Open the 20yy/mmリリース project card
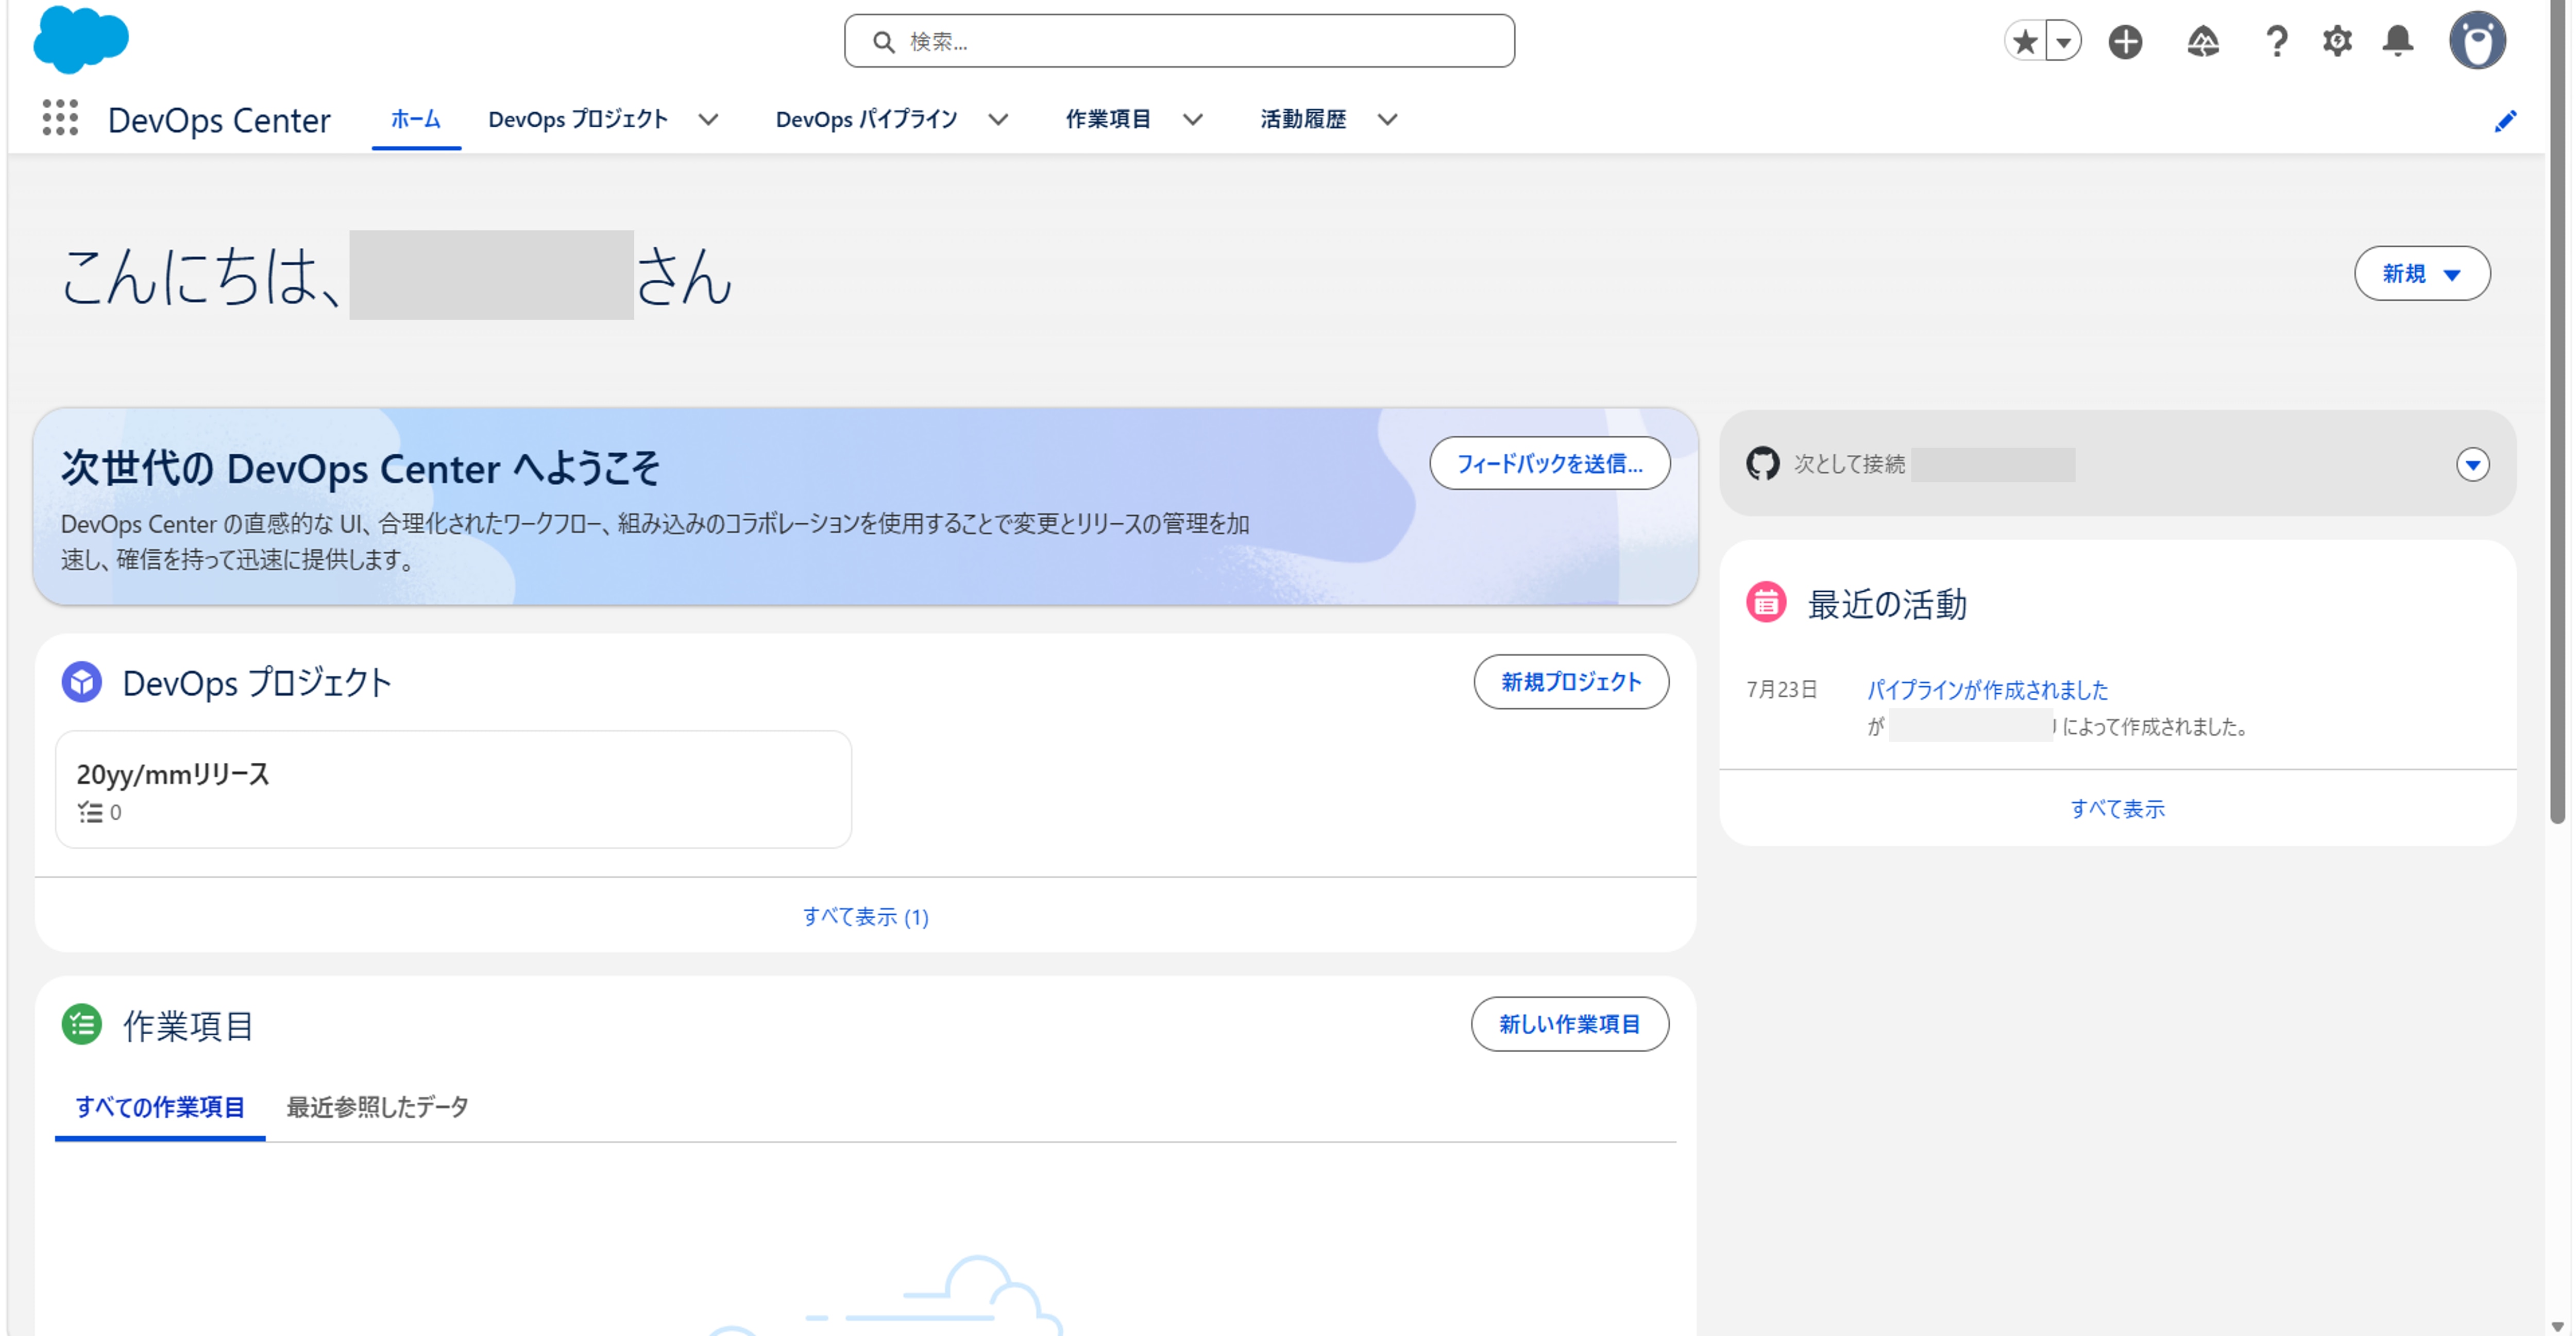This screenshot has height=1336, width=2576. 453,789
